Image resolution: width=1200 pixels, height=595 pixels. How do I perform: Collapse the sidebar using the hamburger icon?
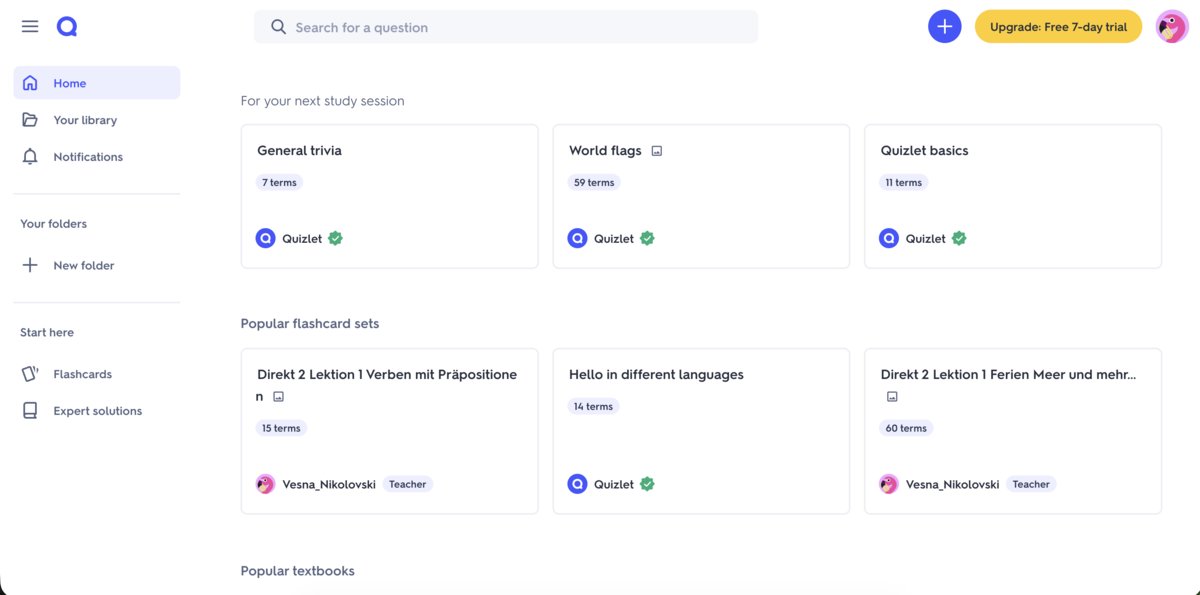coord(29,26)
